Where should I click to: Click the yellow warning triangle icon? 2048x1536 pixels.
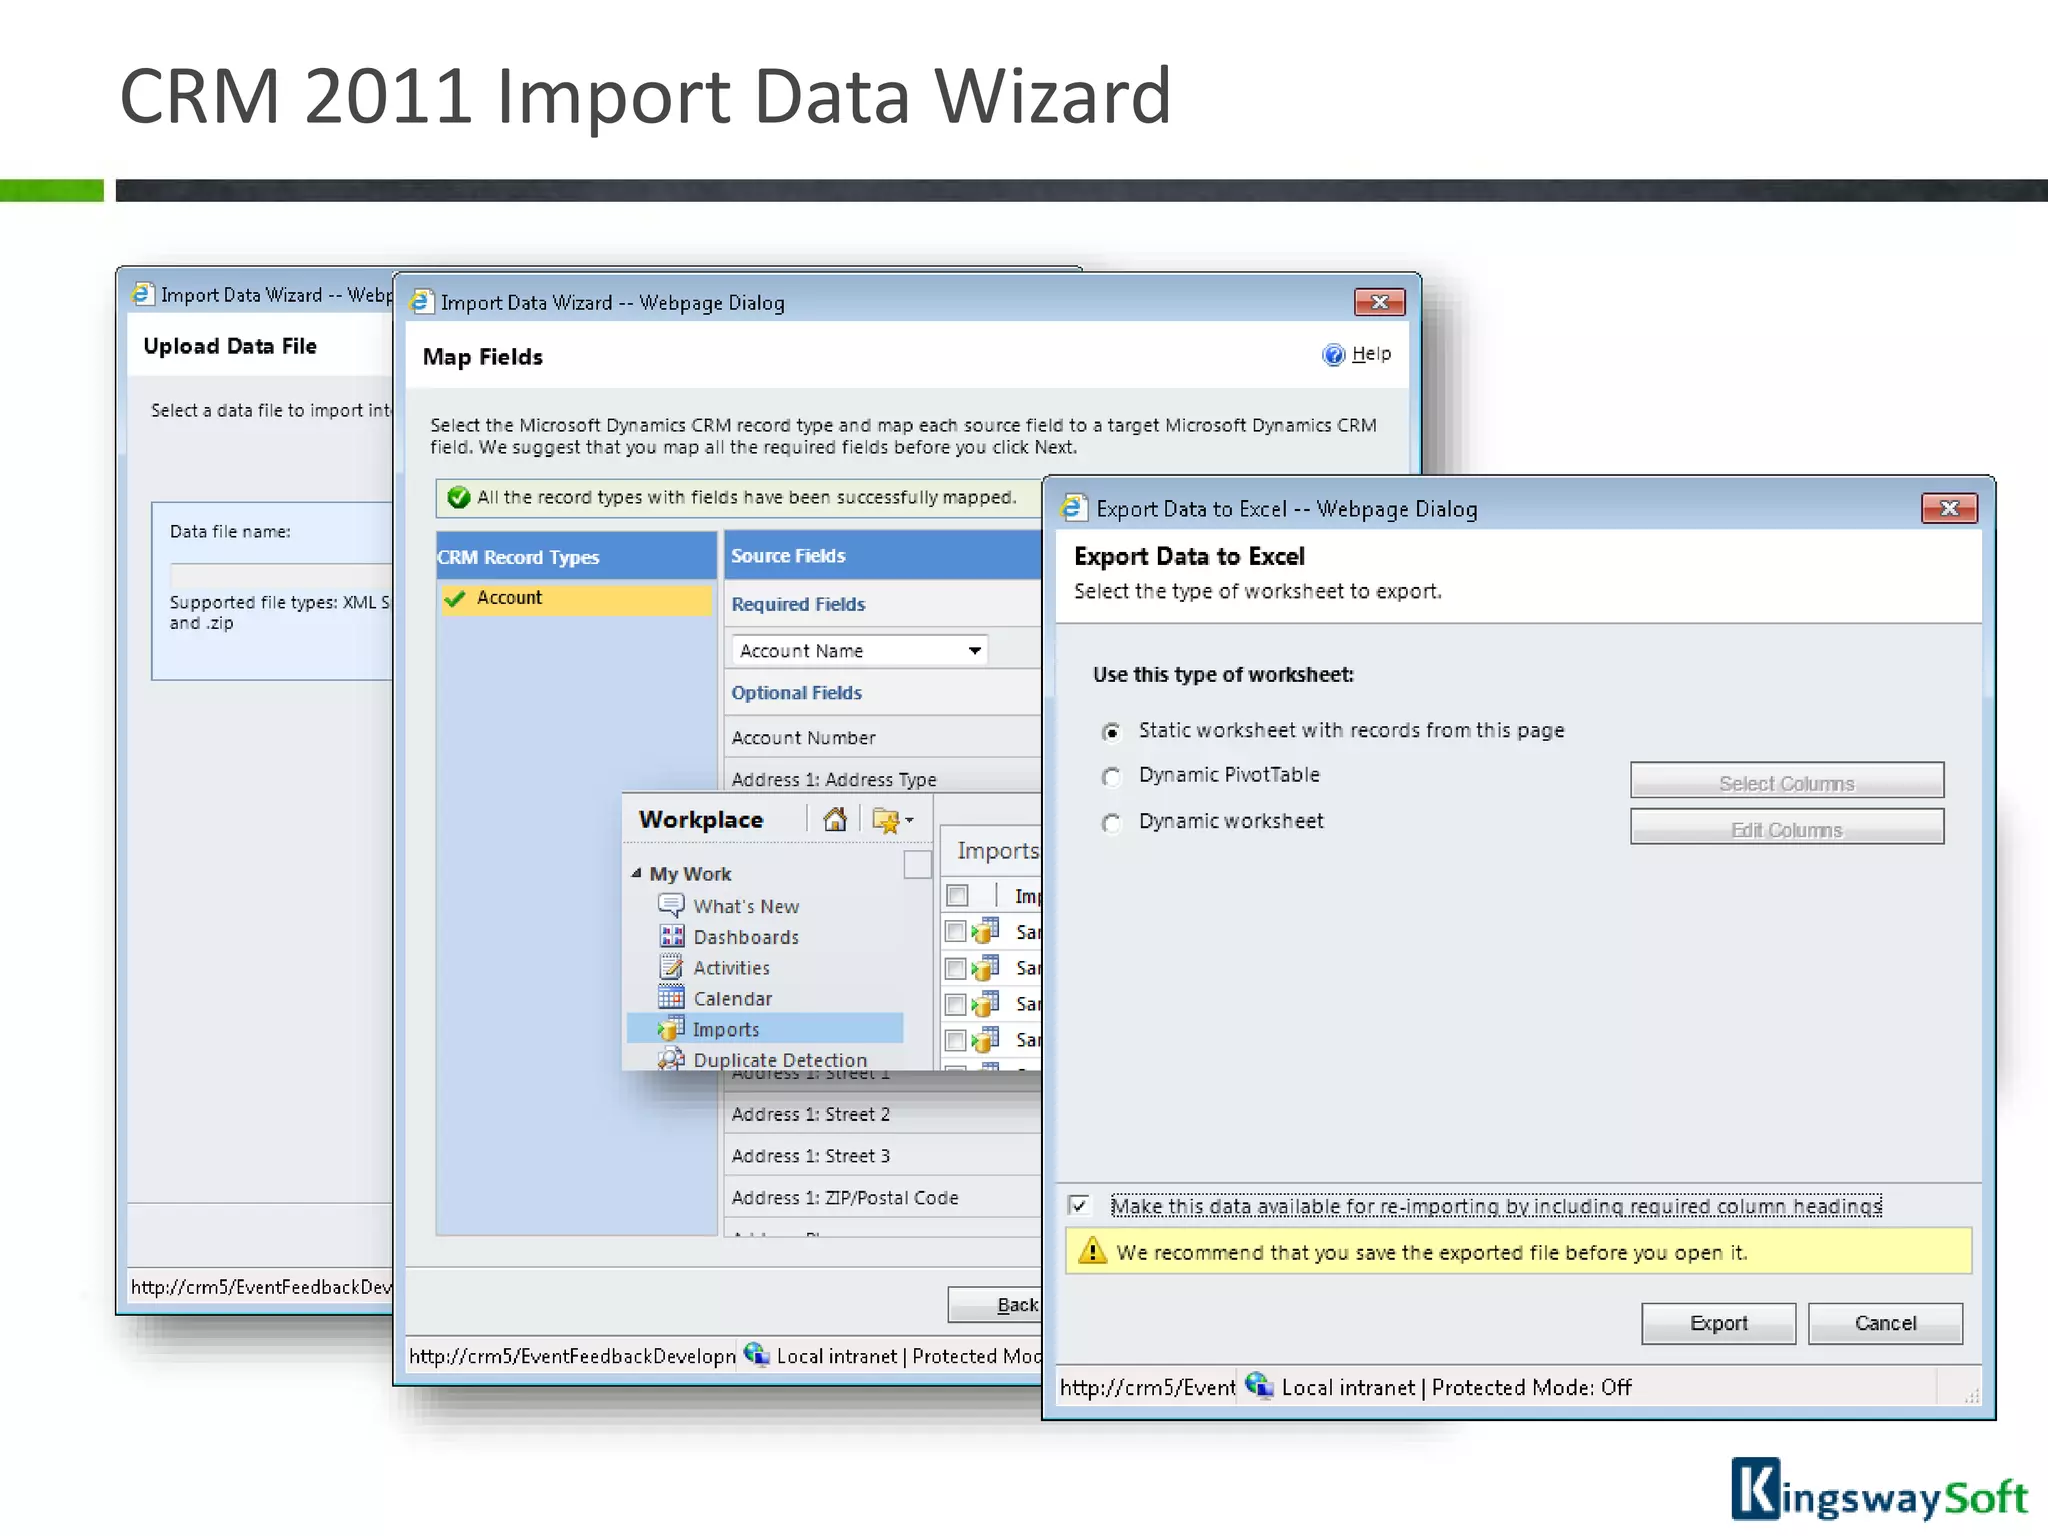pyautogui.click(x=1093, y=1251)
